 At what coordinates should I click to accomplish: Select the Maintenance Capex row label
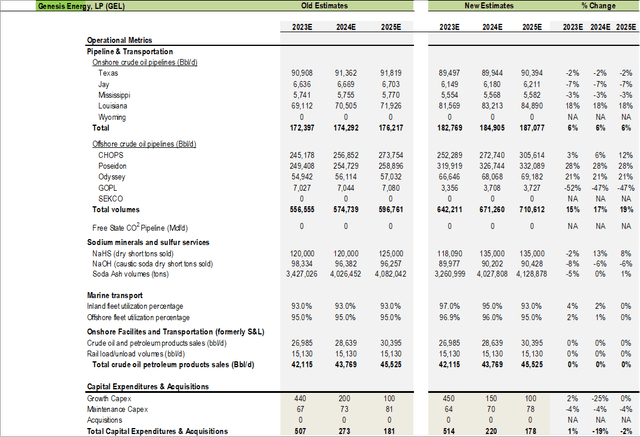(x=118, y=409)
